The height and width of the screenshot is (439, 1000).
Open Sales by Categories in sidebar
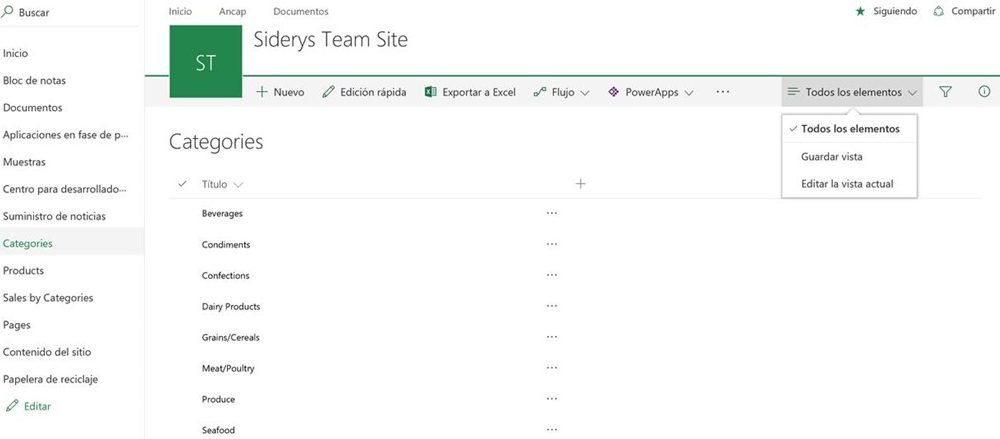(x=48, y=297)
